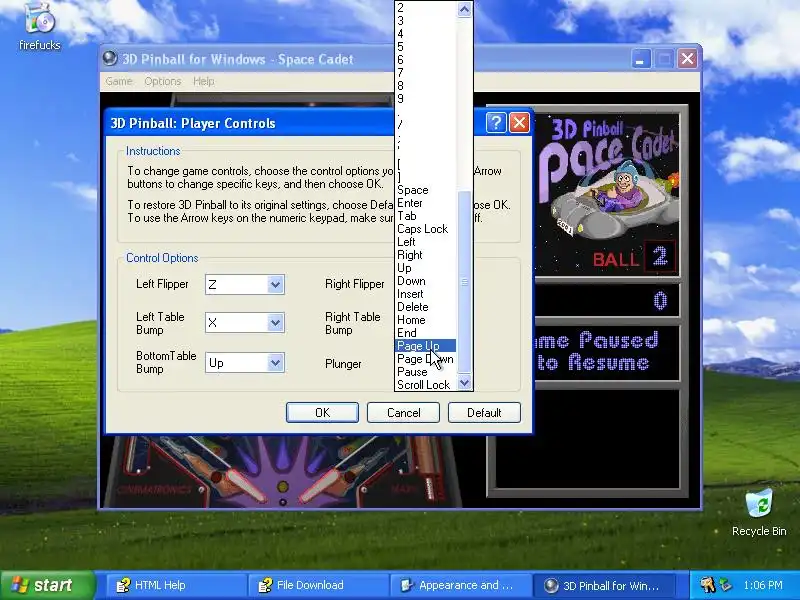Open the Help menu
The height and width of the screenshot is (600, 800).
tap(204, 81)
